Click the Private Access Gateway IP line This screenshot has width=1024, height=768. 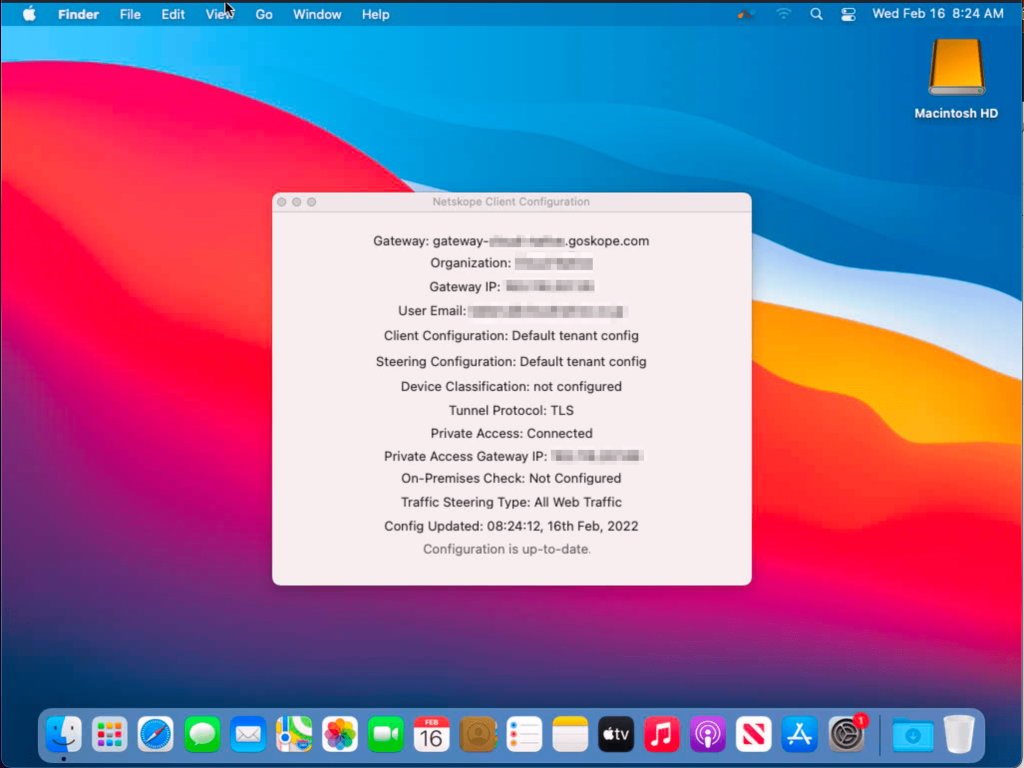[x=514, y=456]
